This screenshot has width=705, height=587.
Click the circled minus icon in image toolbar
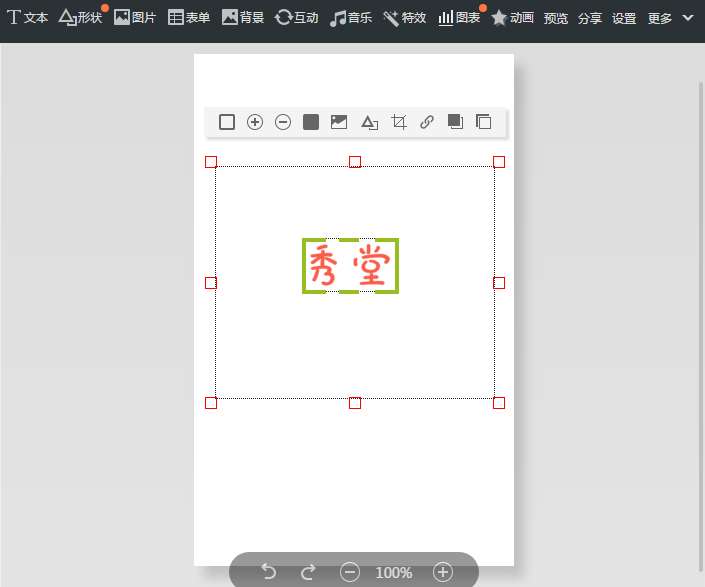click(x=283, y=122)
